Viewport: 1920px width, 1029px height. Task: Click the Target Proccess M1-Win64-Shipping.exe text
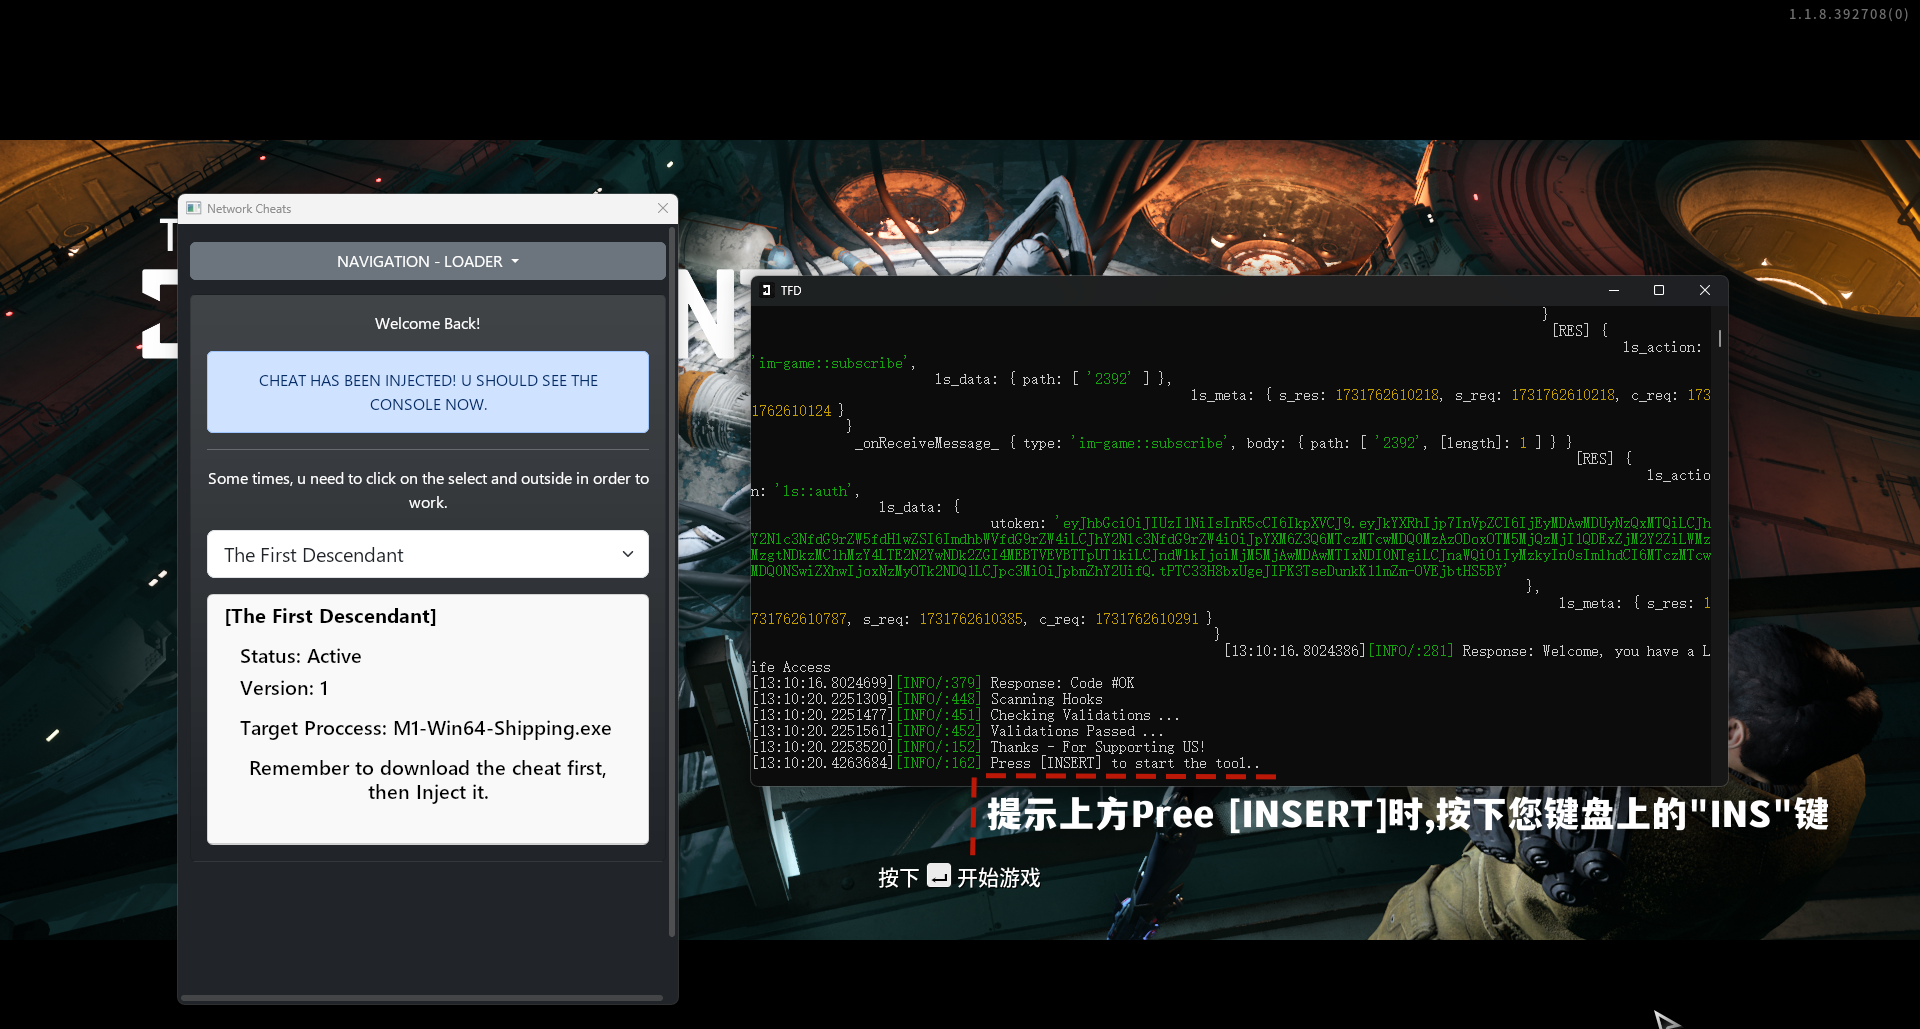pos(425,728)
